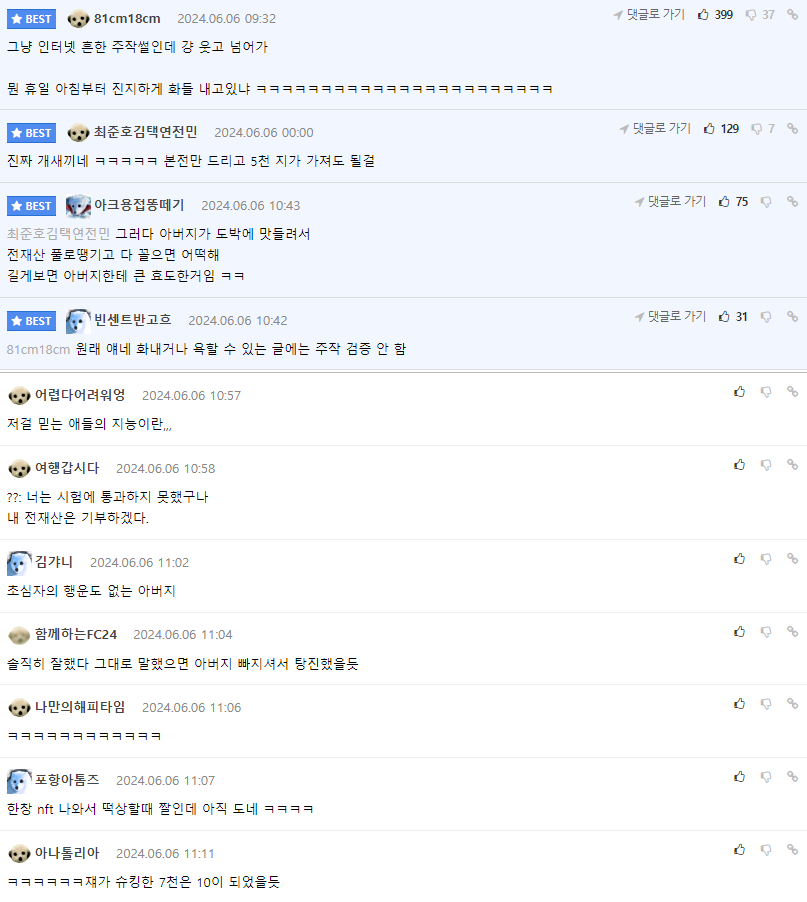Copy link icon for 김갸니's comment
Image resolution: width=807 pixels, height=902 pixels.
tap(793, 559)
